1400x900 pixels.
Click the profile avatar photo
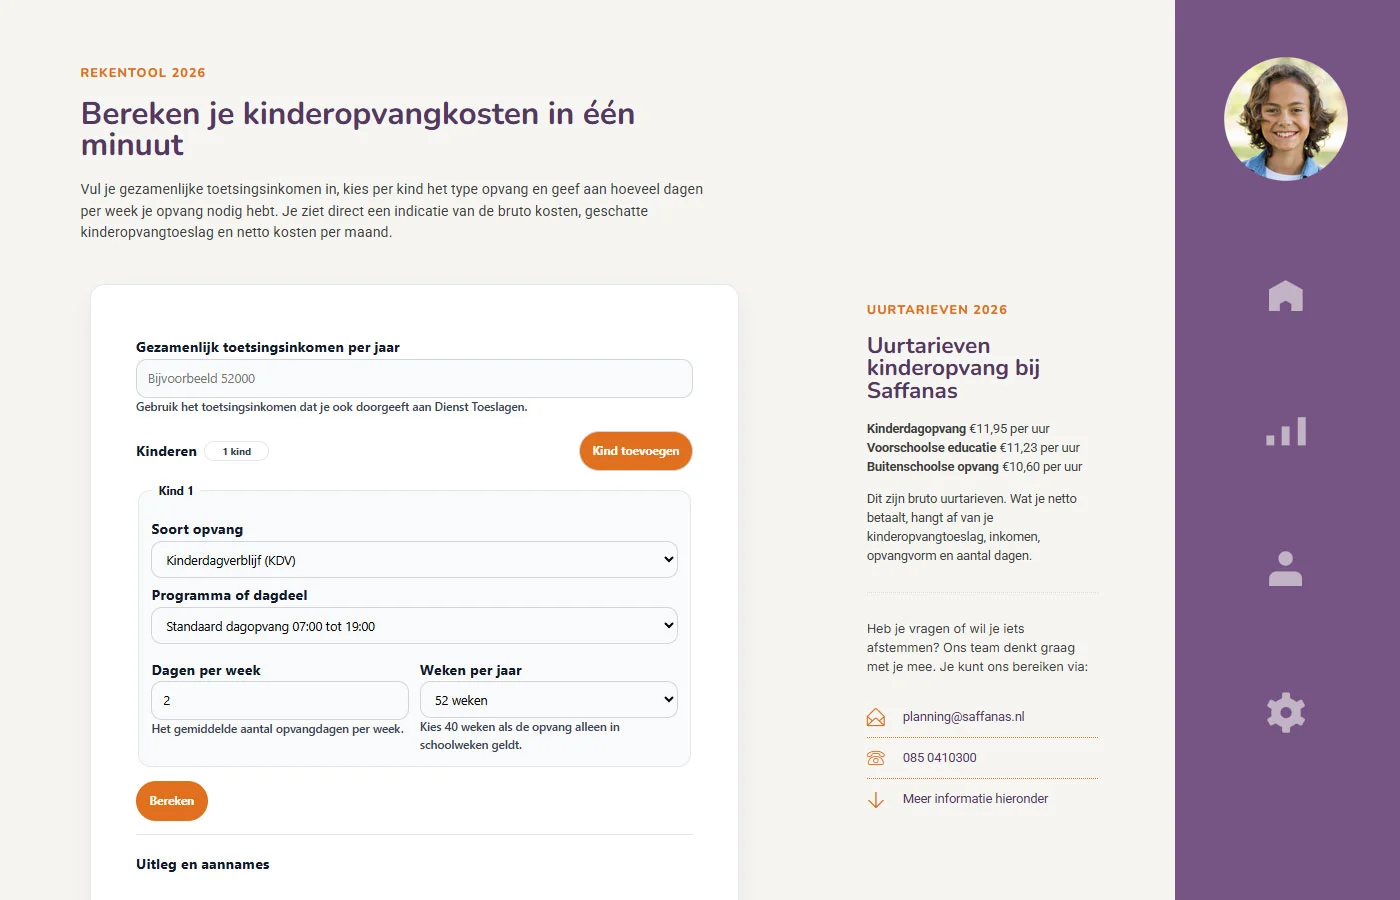pos(1286,119)
